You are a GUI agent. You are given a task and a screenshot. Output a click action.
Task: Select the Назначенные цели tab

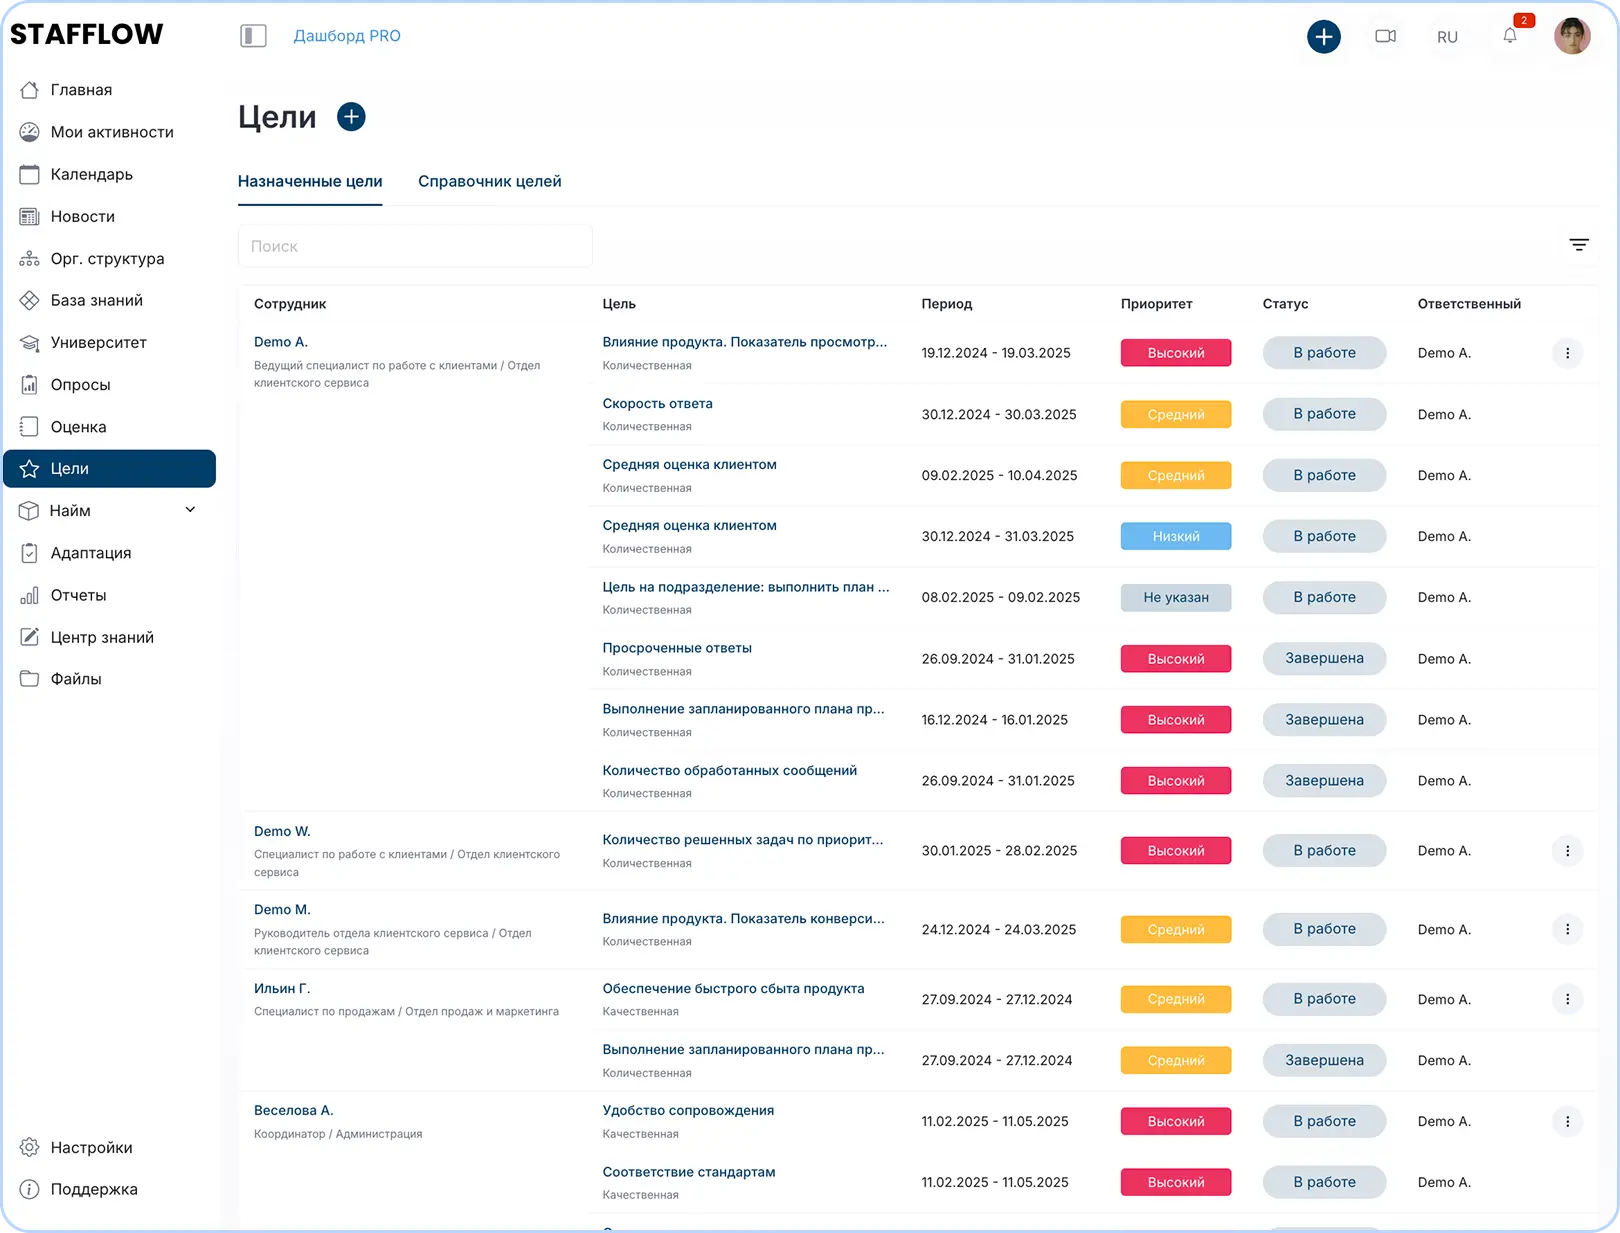pyautogui.click(x=310, y=181)
